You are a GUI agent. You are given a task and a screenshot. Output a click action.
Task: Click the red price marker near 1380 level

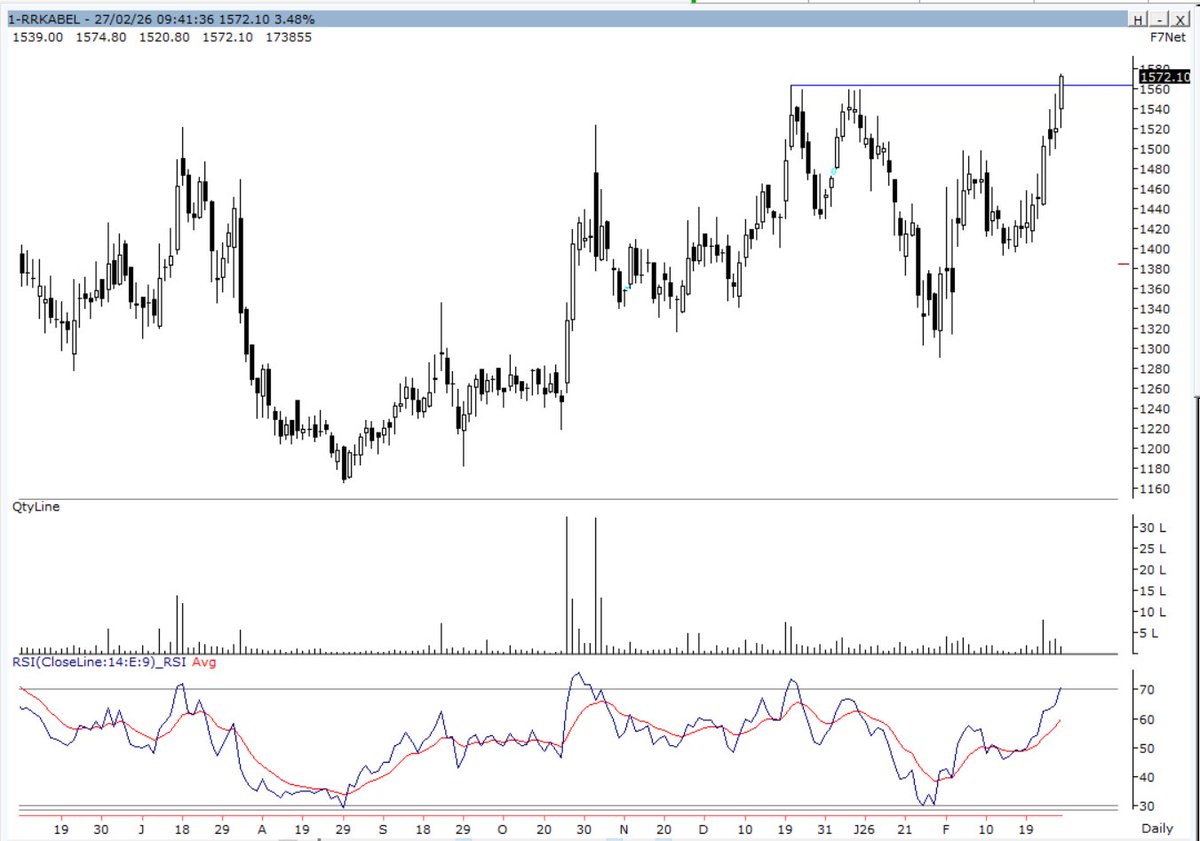tap(1125, 266)
